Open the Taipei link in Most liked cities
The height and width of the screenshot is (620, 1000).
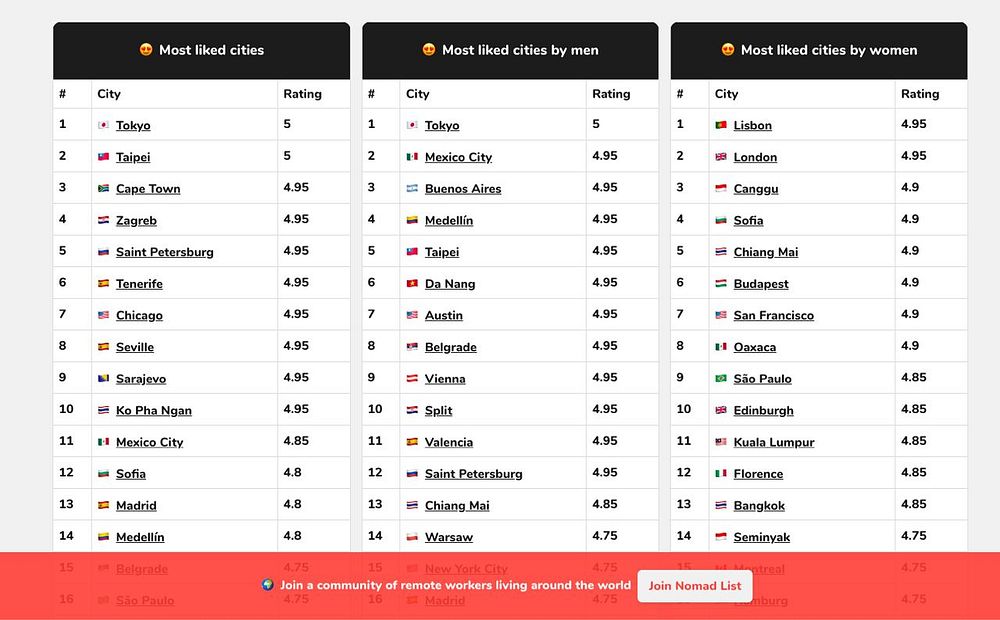point(133,157)
